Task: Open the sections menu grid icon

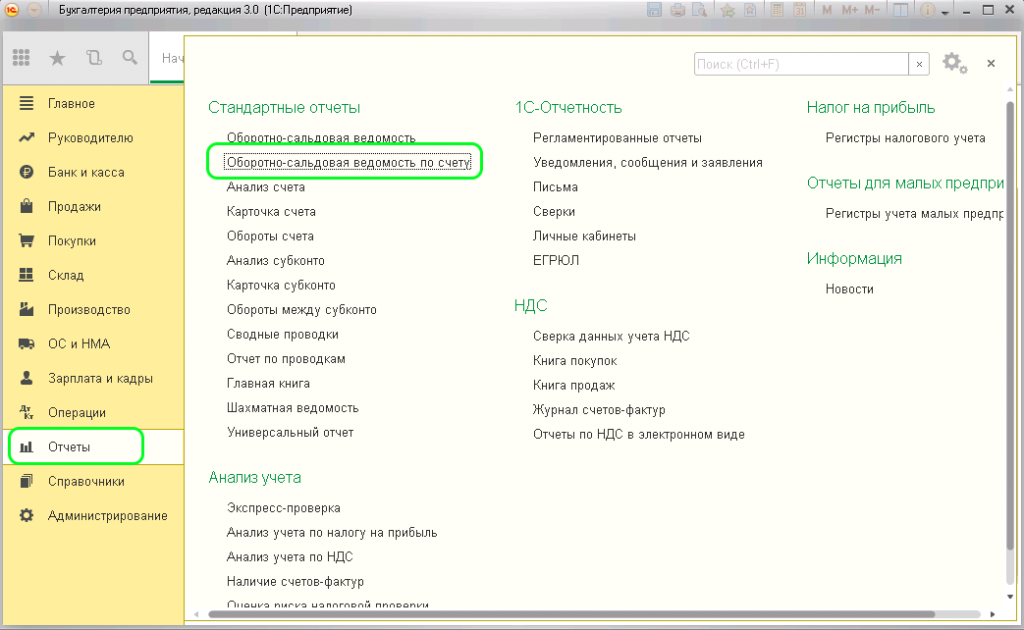Action: 21,58
